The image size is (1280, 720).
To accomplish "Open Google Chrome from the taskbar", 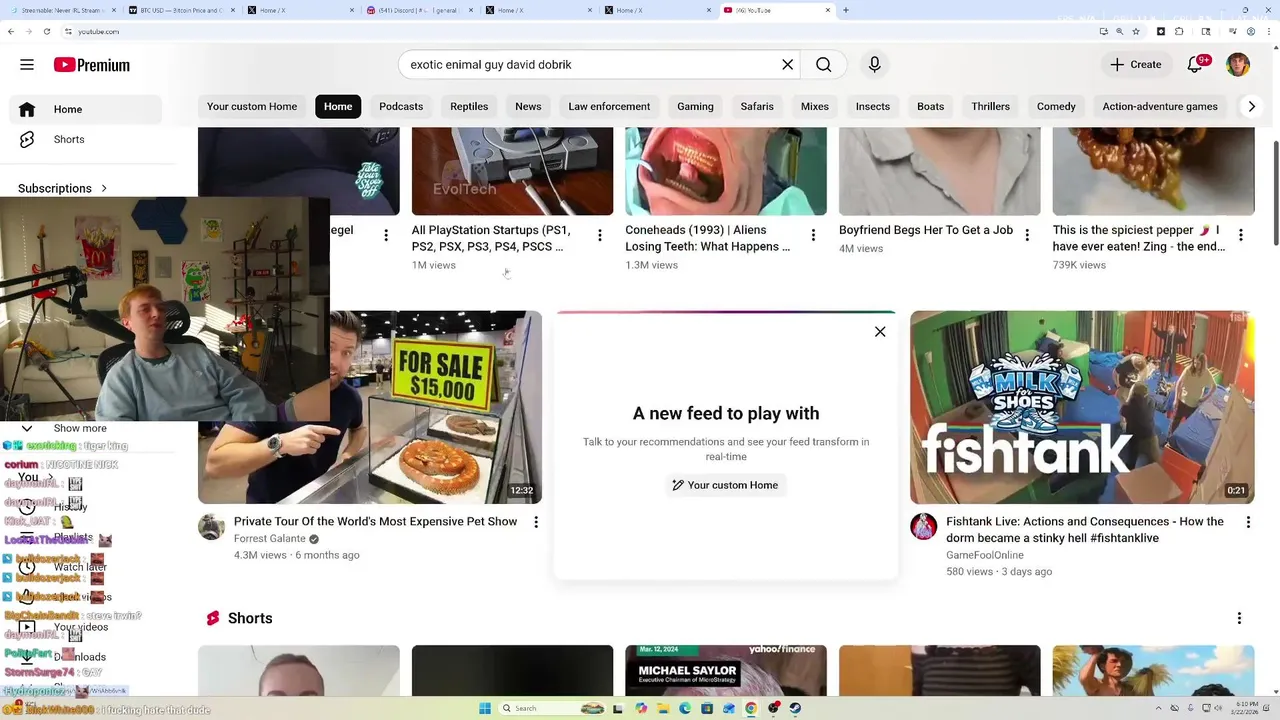I will click(x=751, y=708).
